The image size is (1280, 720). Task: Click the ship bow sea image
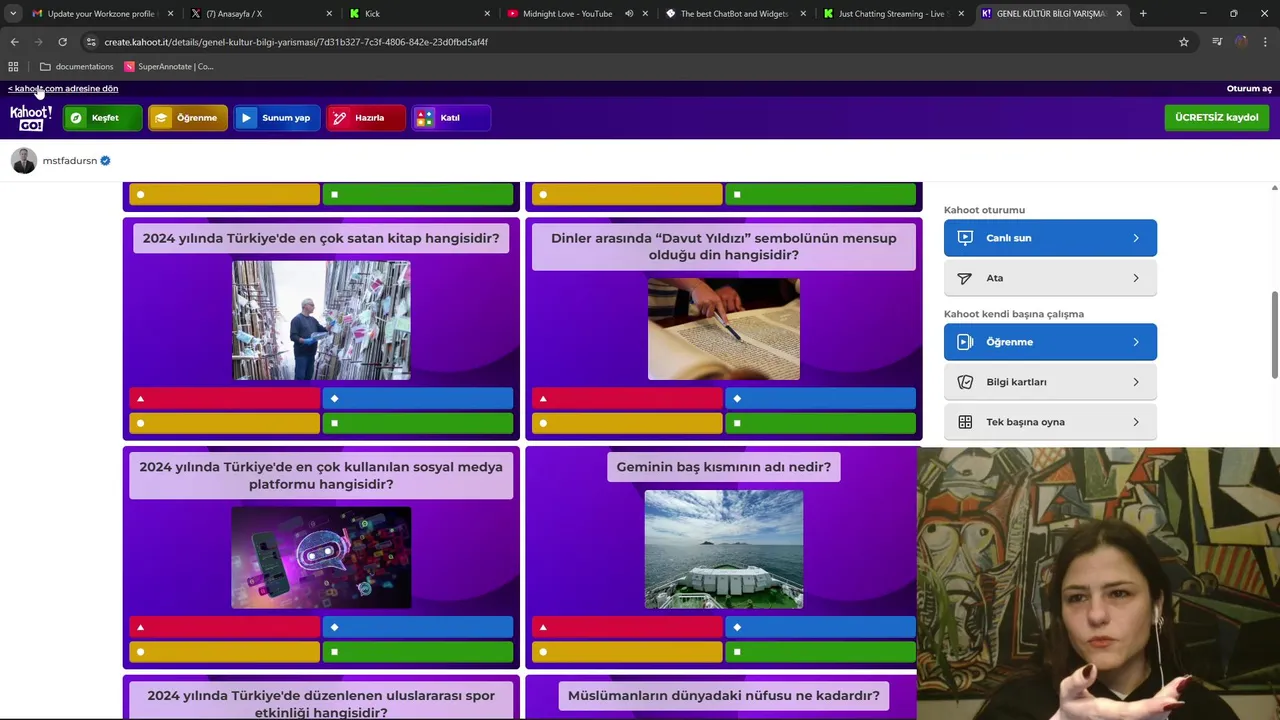tap(724, 549)
